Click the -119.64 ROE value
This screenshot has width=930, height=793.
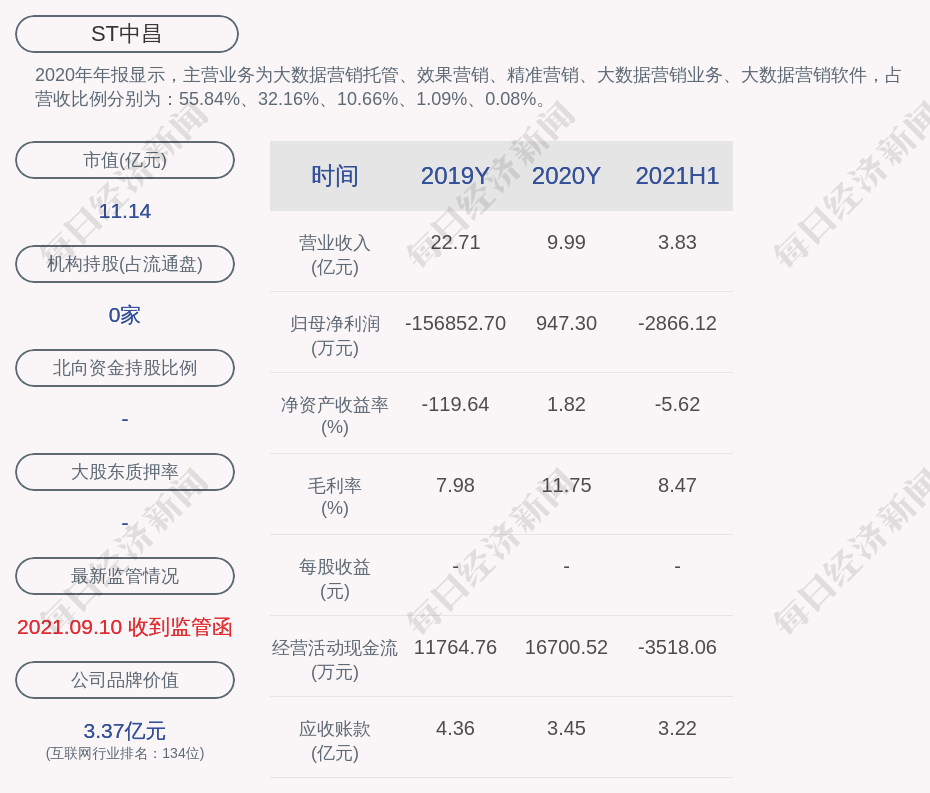click(455, 405)
